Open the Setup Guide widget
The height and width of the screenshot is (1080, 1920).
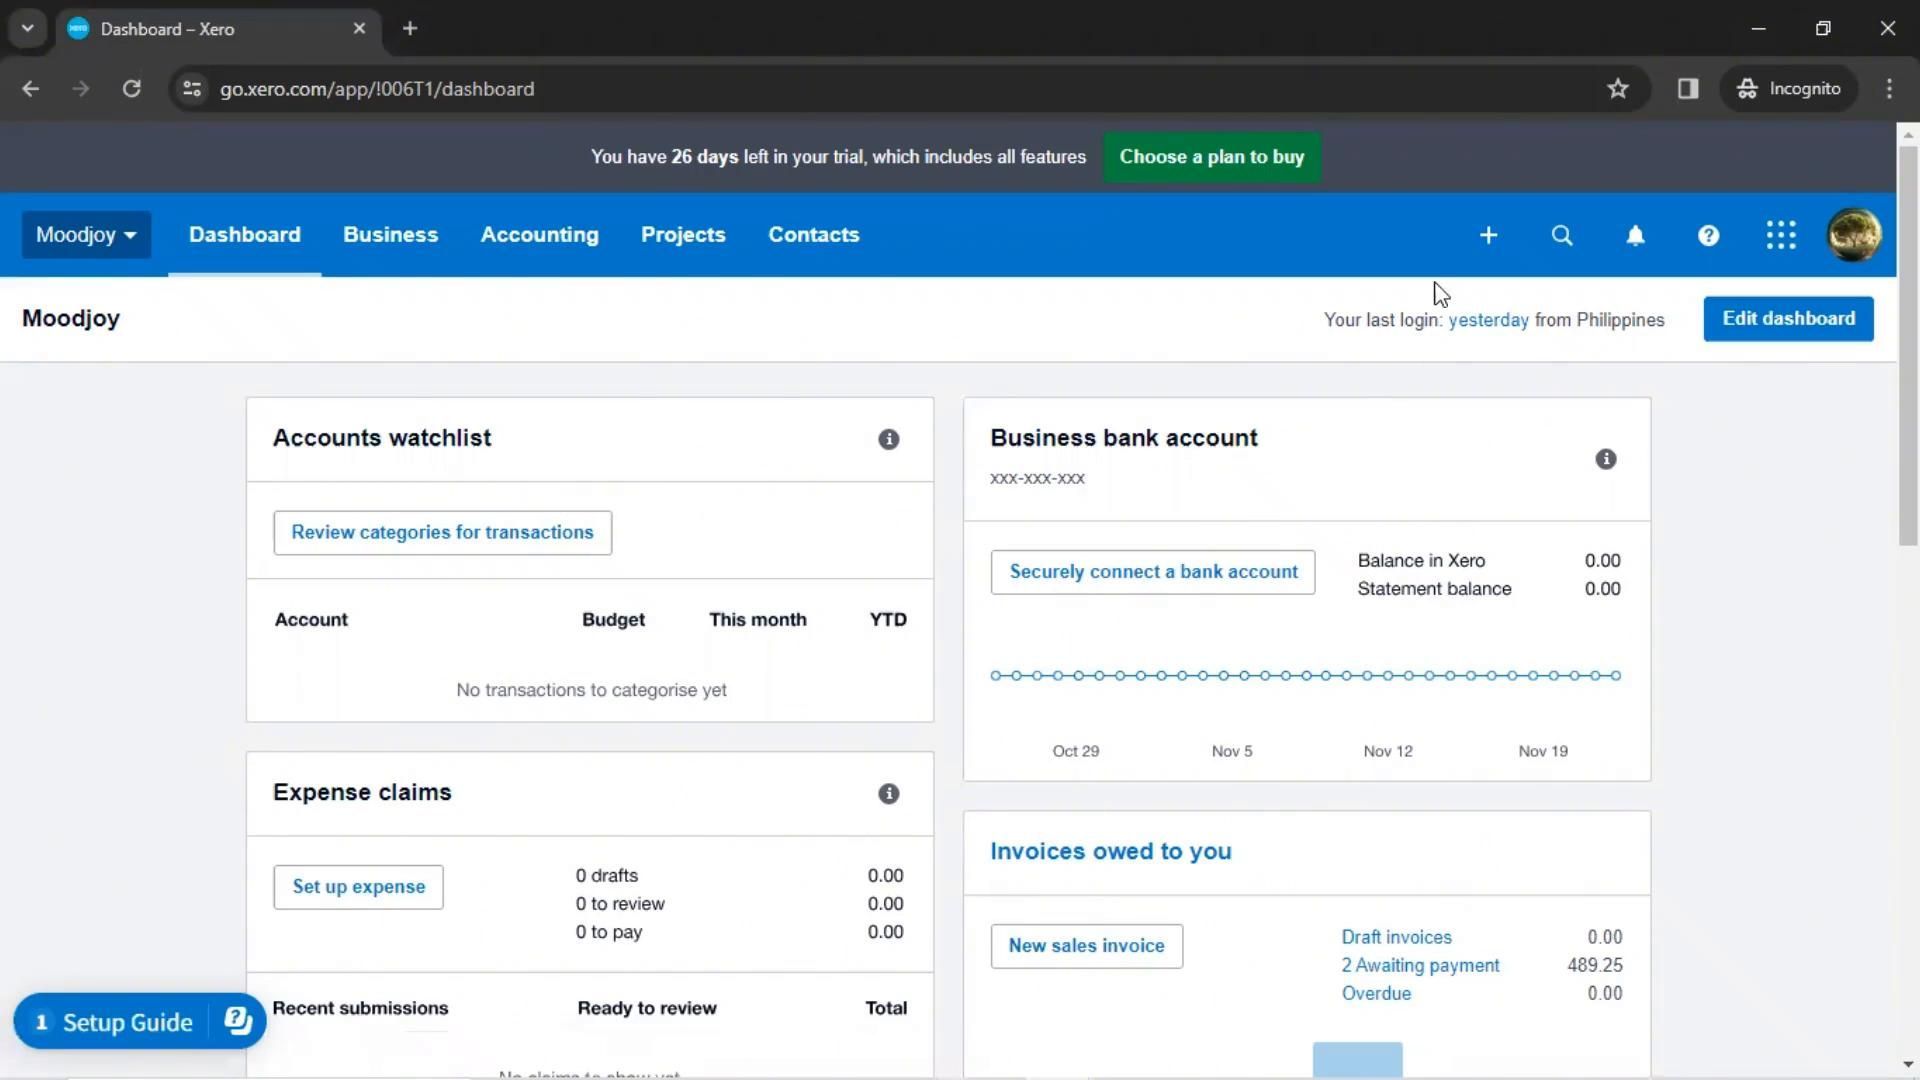tap(115, 1022)
